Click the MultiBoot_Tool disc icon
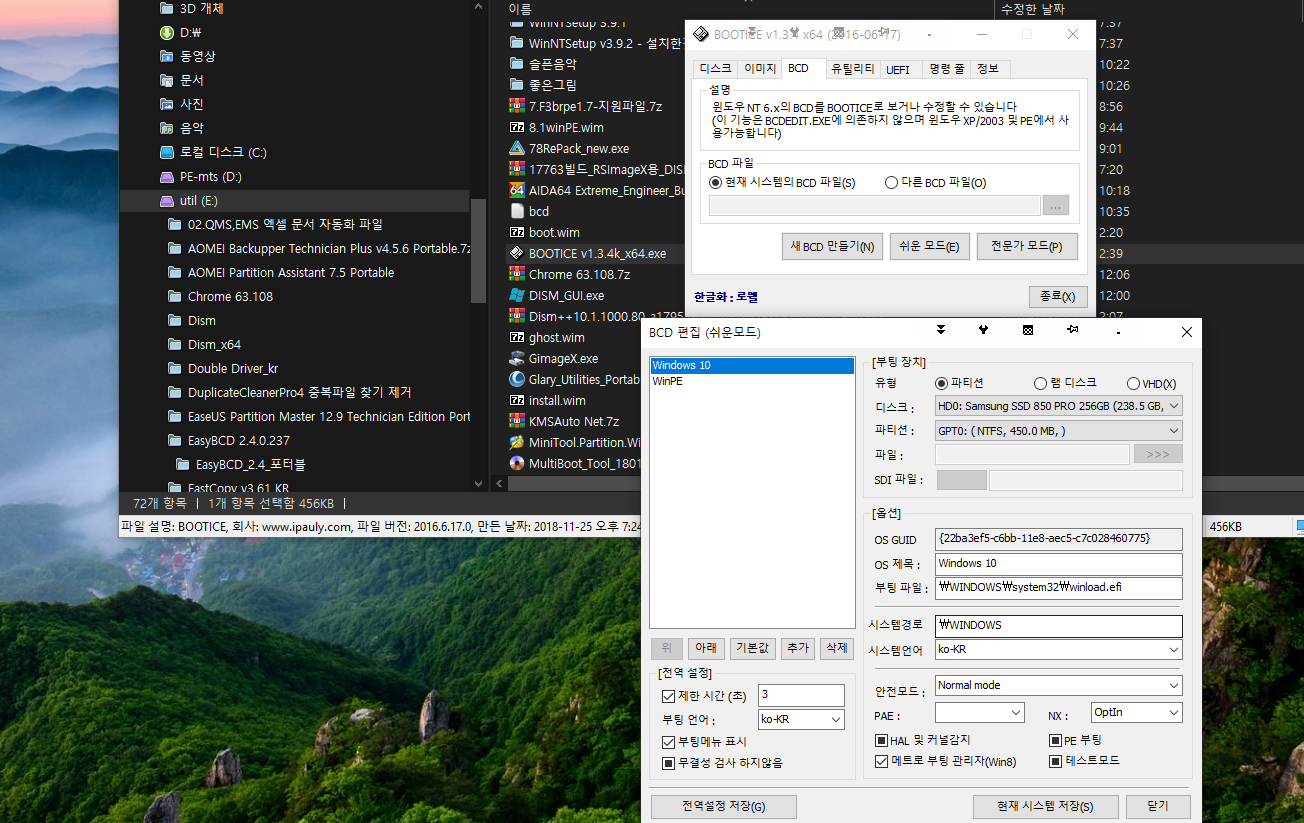 (517, 463)
